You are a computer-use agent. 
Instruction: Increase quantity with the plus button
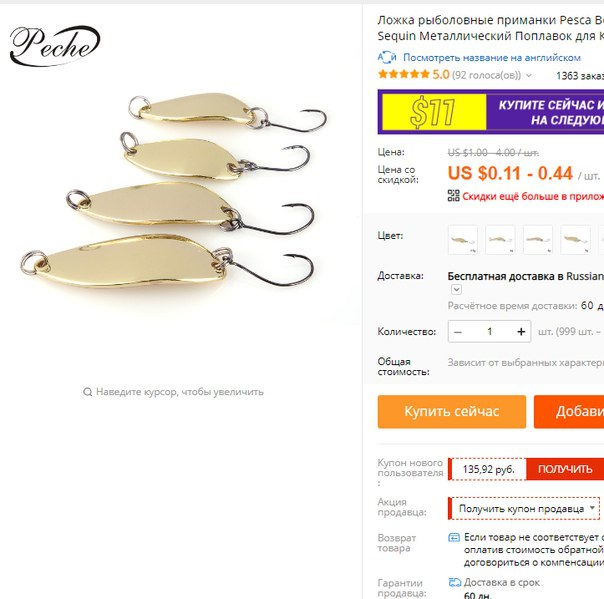(x=521, y=332)
